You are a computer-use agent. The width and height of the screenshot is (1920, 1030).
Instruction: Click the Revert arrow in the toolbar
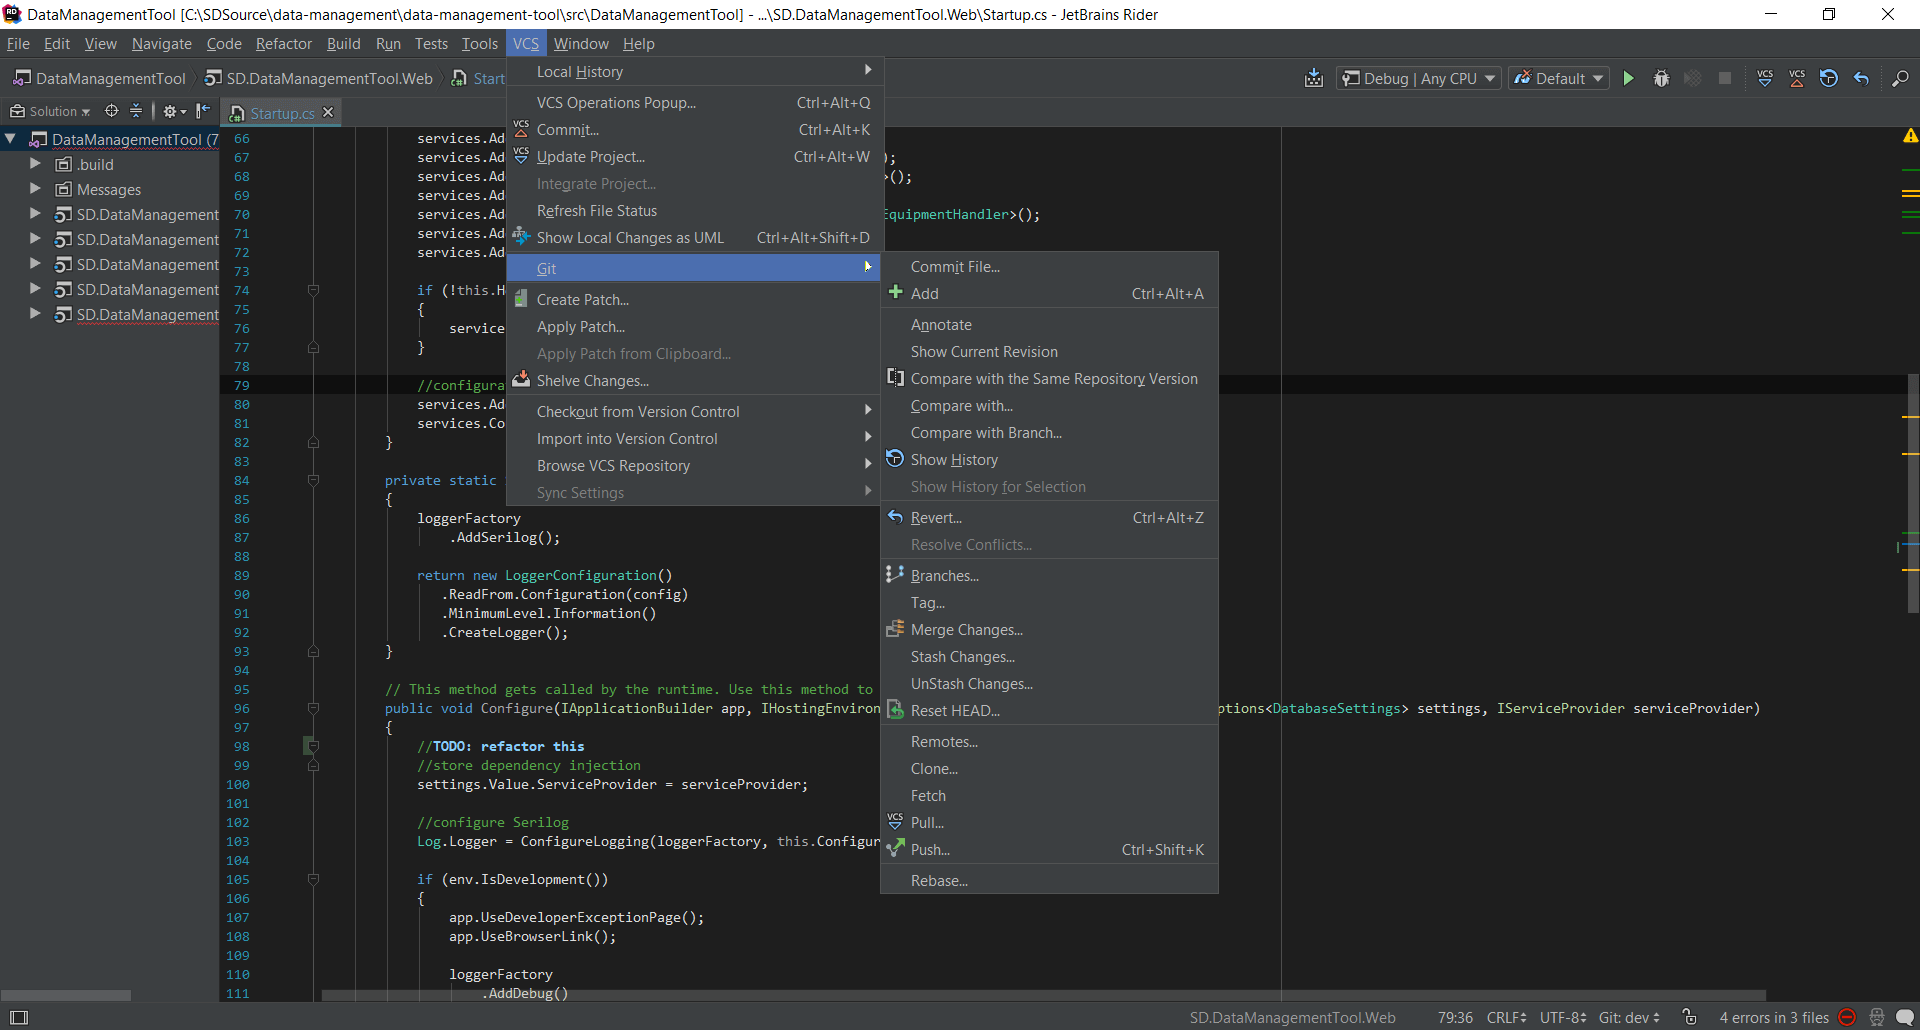coord(1861,78)
